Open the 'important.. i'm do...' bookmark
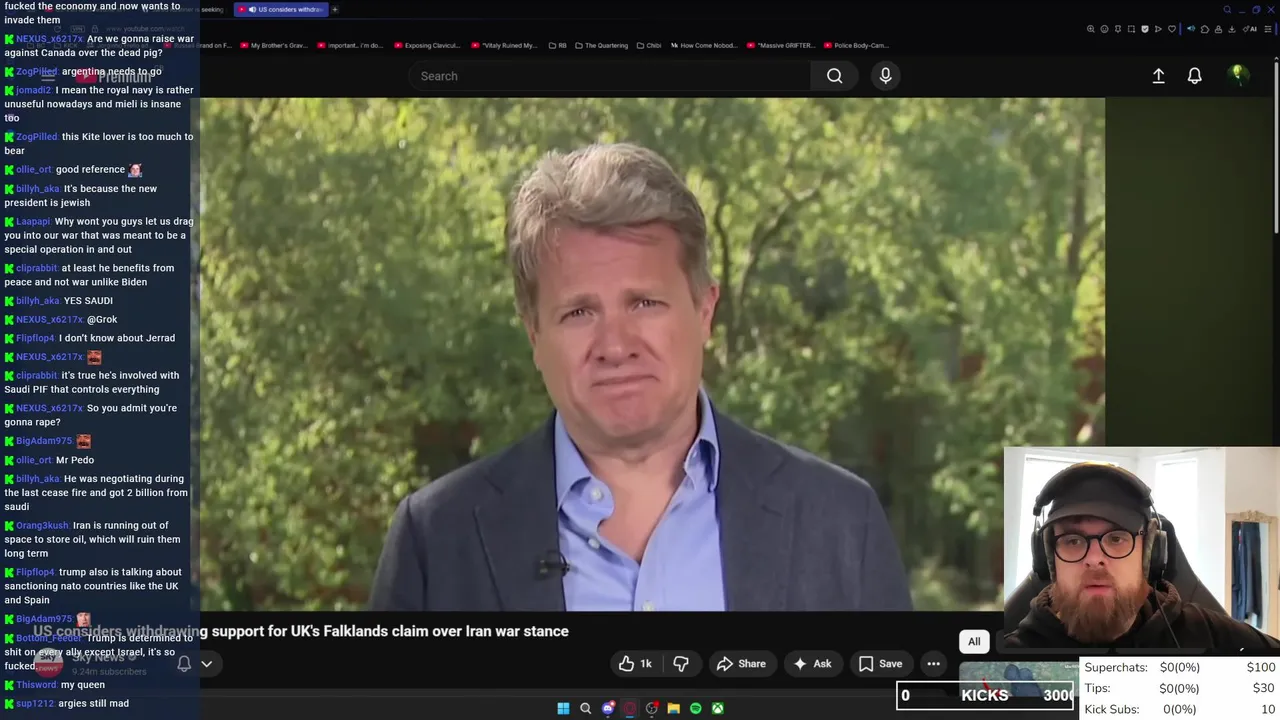Screen dimensions: 1280x720 [x=351, y=45]
